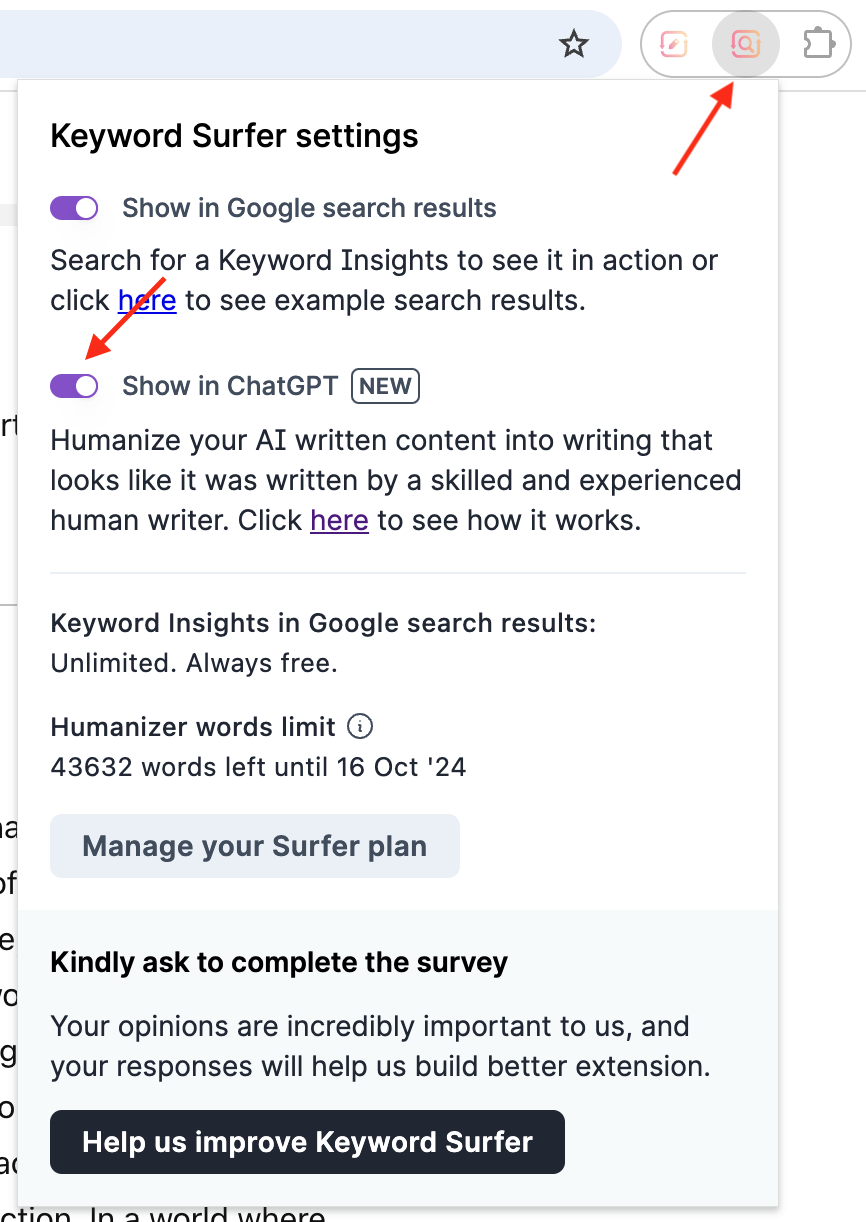Open the Keyword Surfer extension icon
866x1222 pixels.
[x=745, y=44]
